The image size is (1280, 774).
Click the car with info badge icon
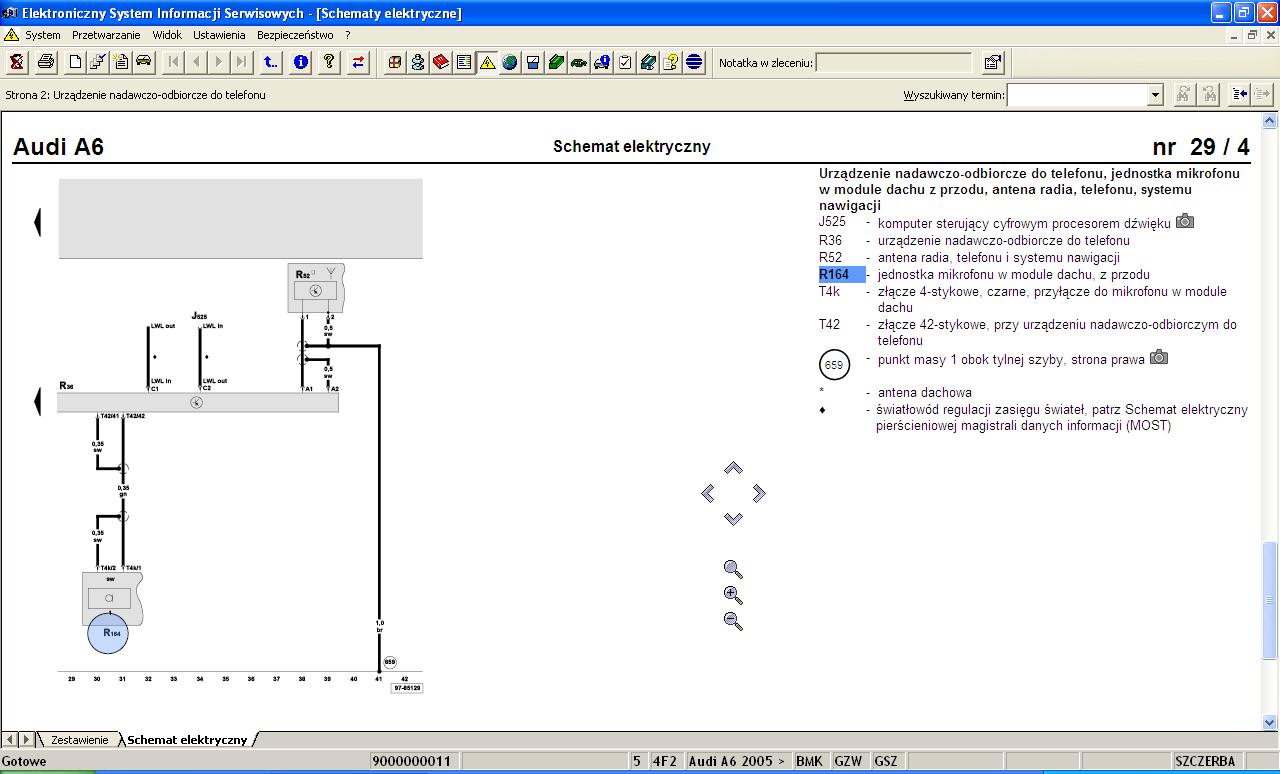(602, 62)
